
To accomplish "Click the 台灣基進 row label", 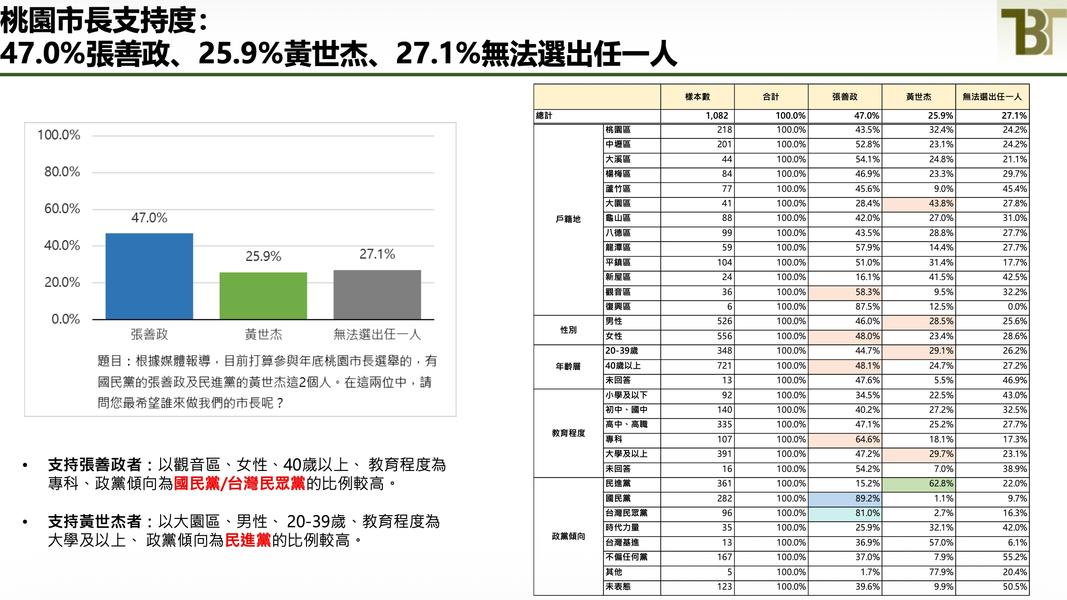I will click(622, 542).
